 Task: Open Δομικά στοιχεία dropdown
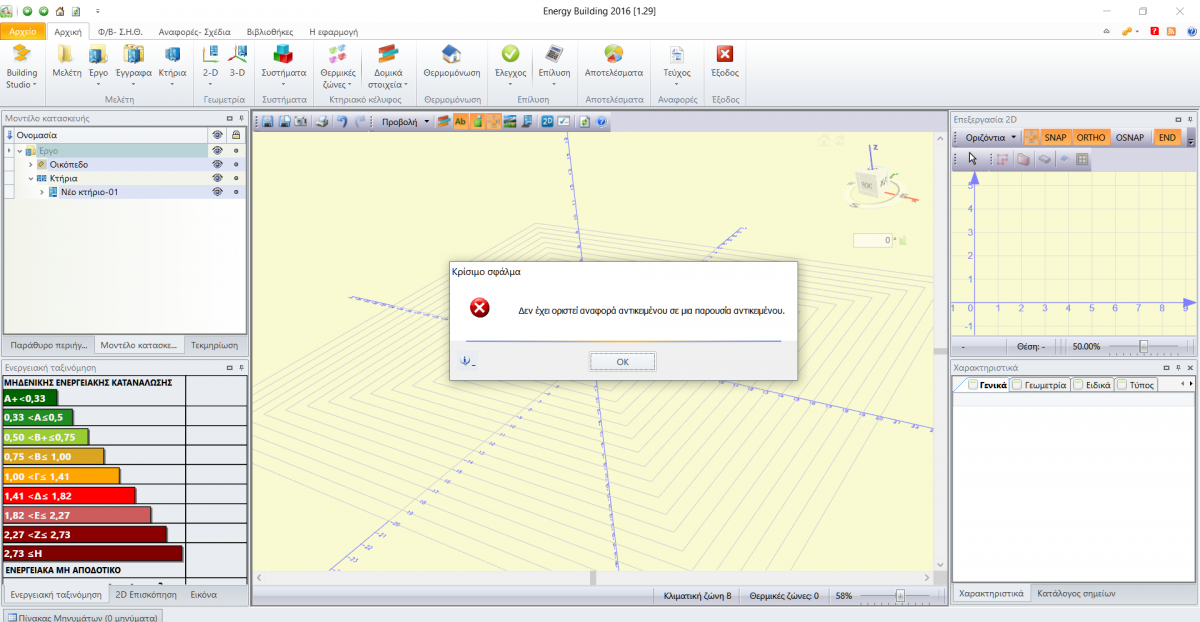(x=386, y=67)
